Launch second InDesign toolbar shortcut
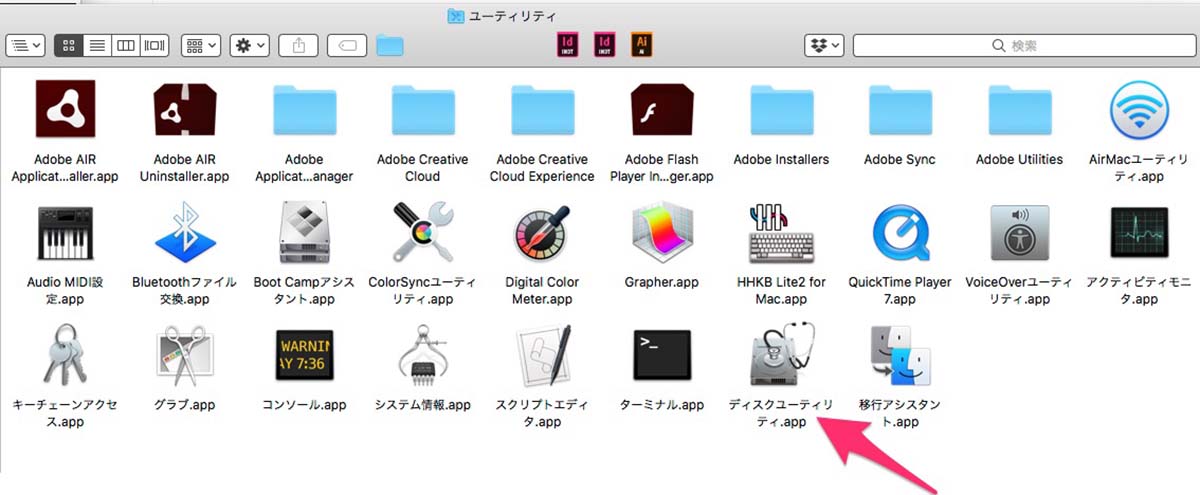This screenshot has height=495, width=1200. click(x=604, y=45)
